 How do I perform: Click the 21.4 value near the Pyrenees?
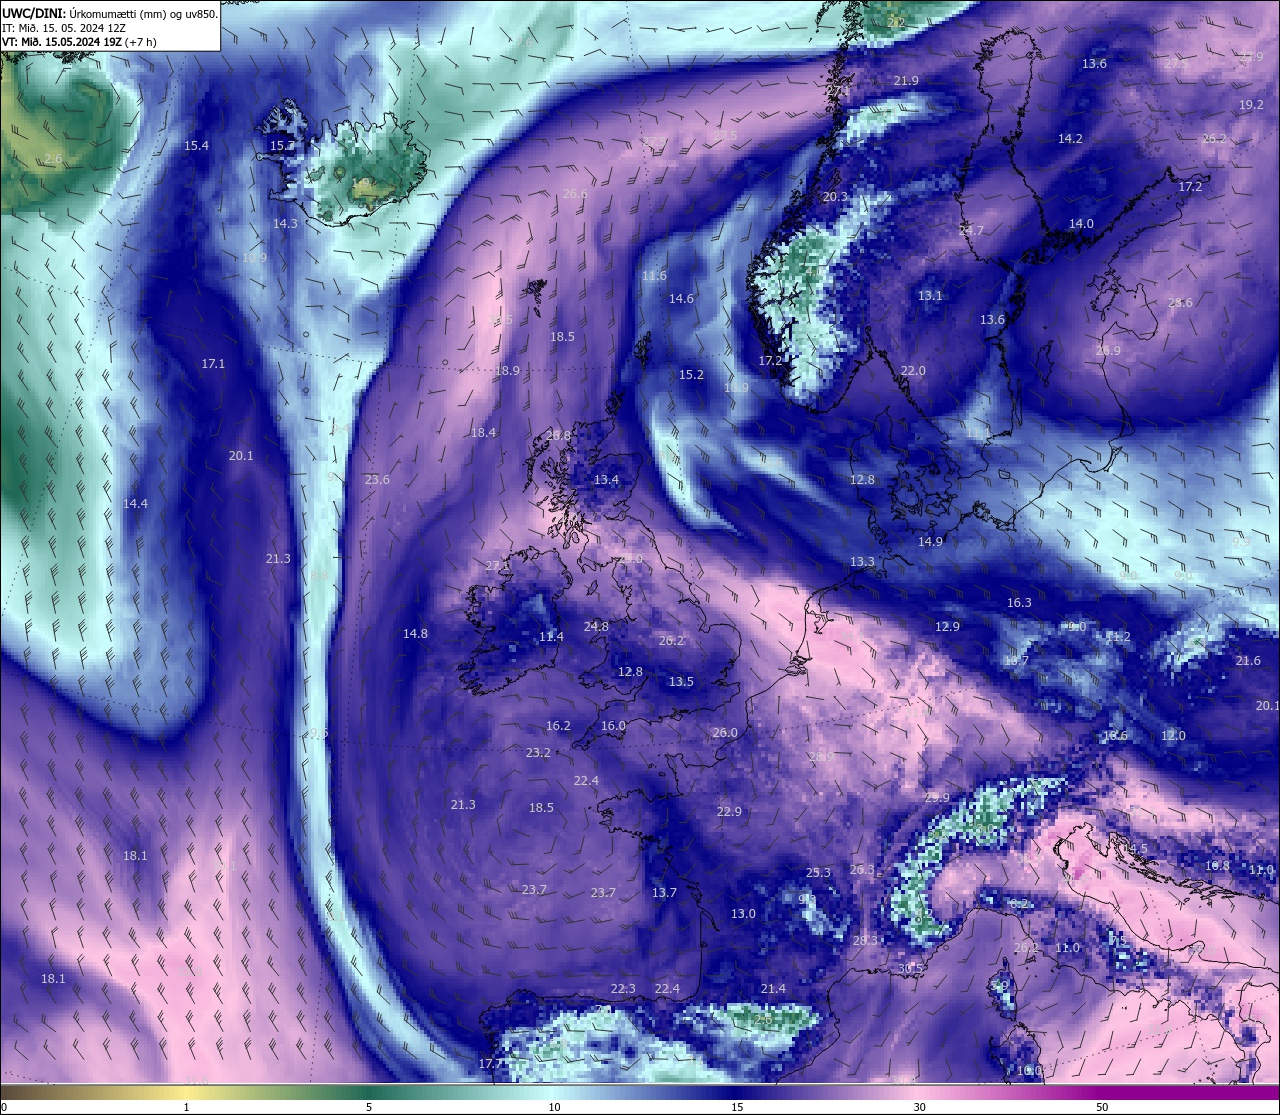(773, 989)
